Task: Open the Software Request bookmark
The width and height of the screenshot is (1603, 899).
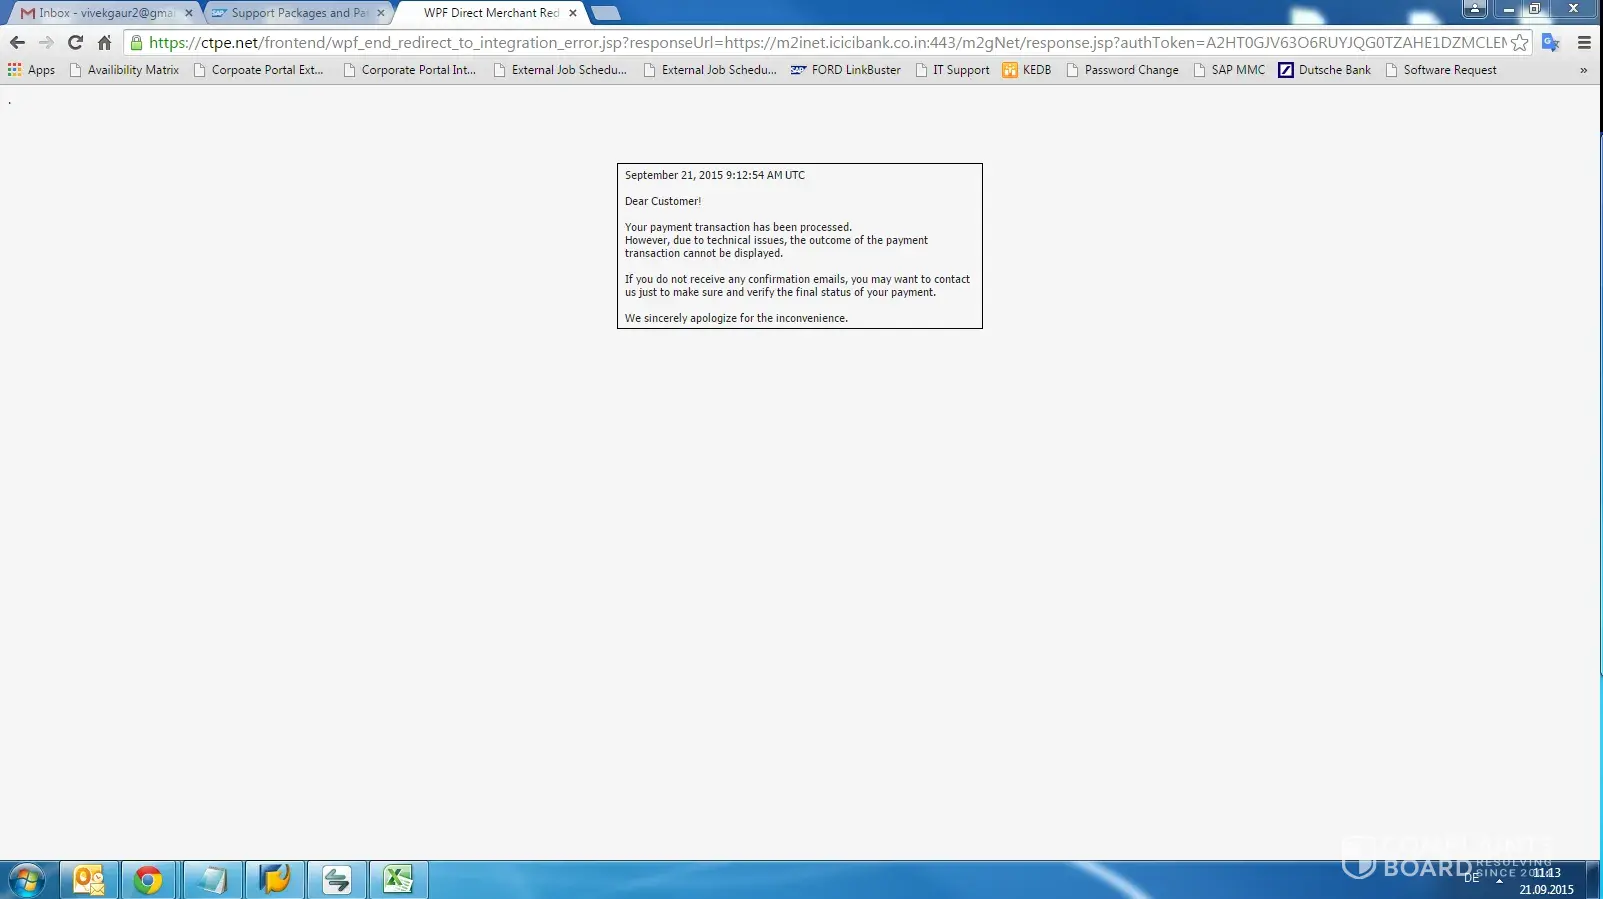Action: [1440, 70]
